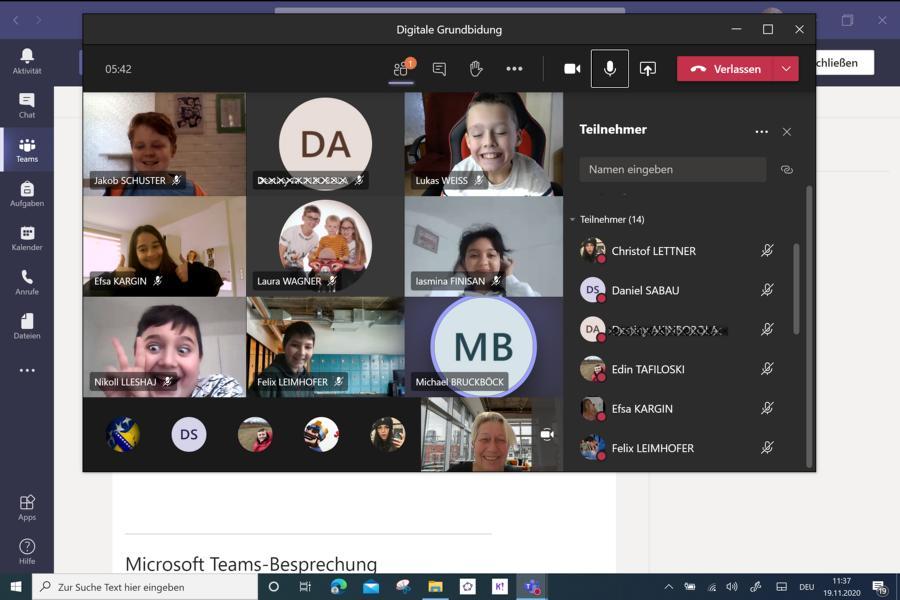
Task: Toggle the microphone mute button
Action: [x=610, y=69]
